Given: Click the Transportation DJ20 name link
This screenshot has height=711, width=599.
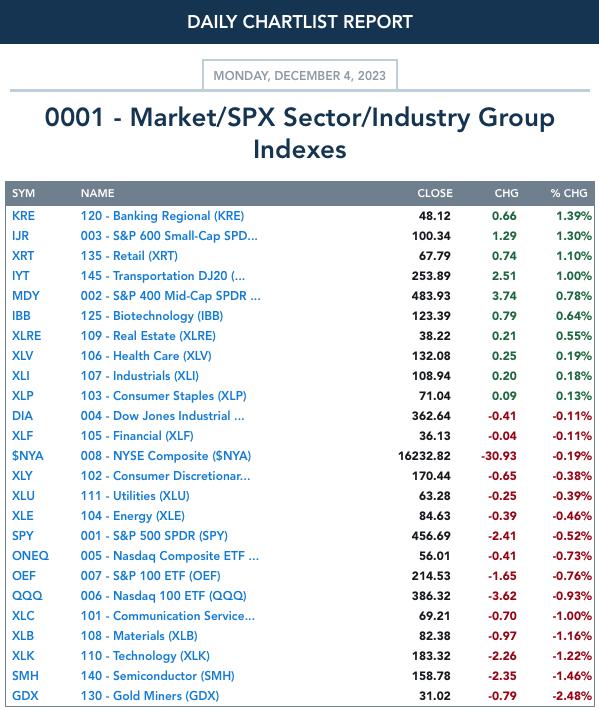Looking at the screenshot, I should pos(163,276).
